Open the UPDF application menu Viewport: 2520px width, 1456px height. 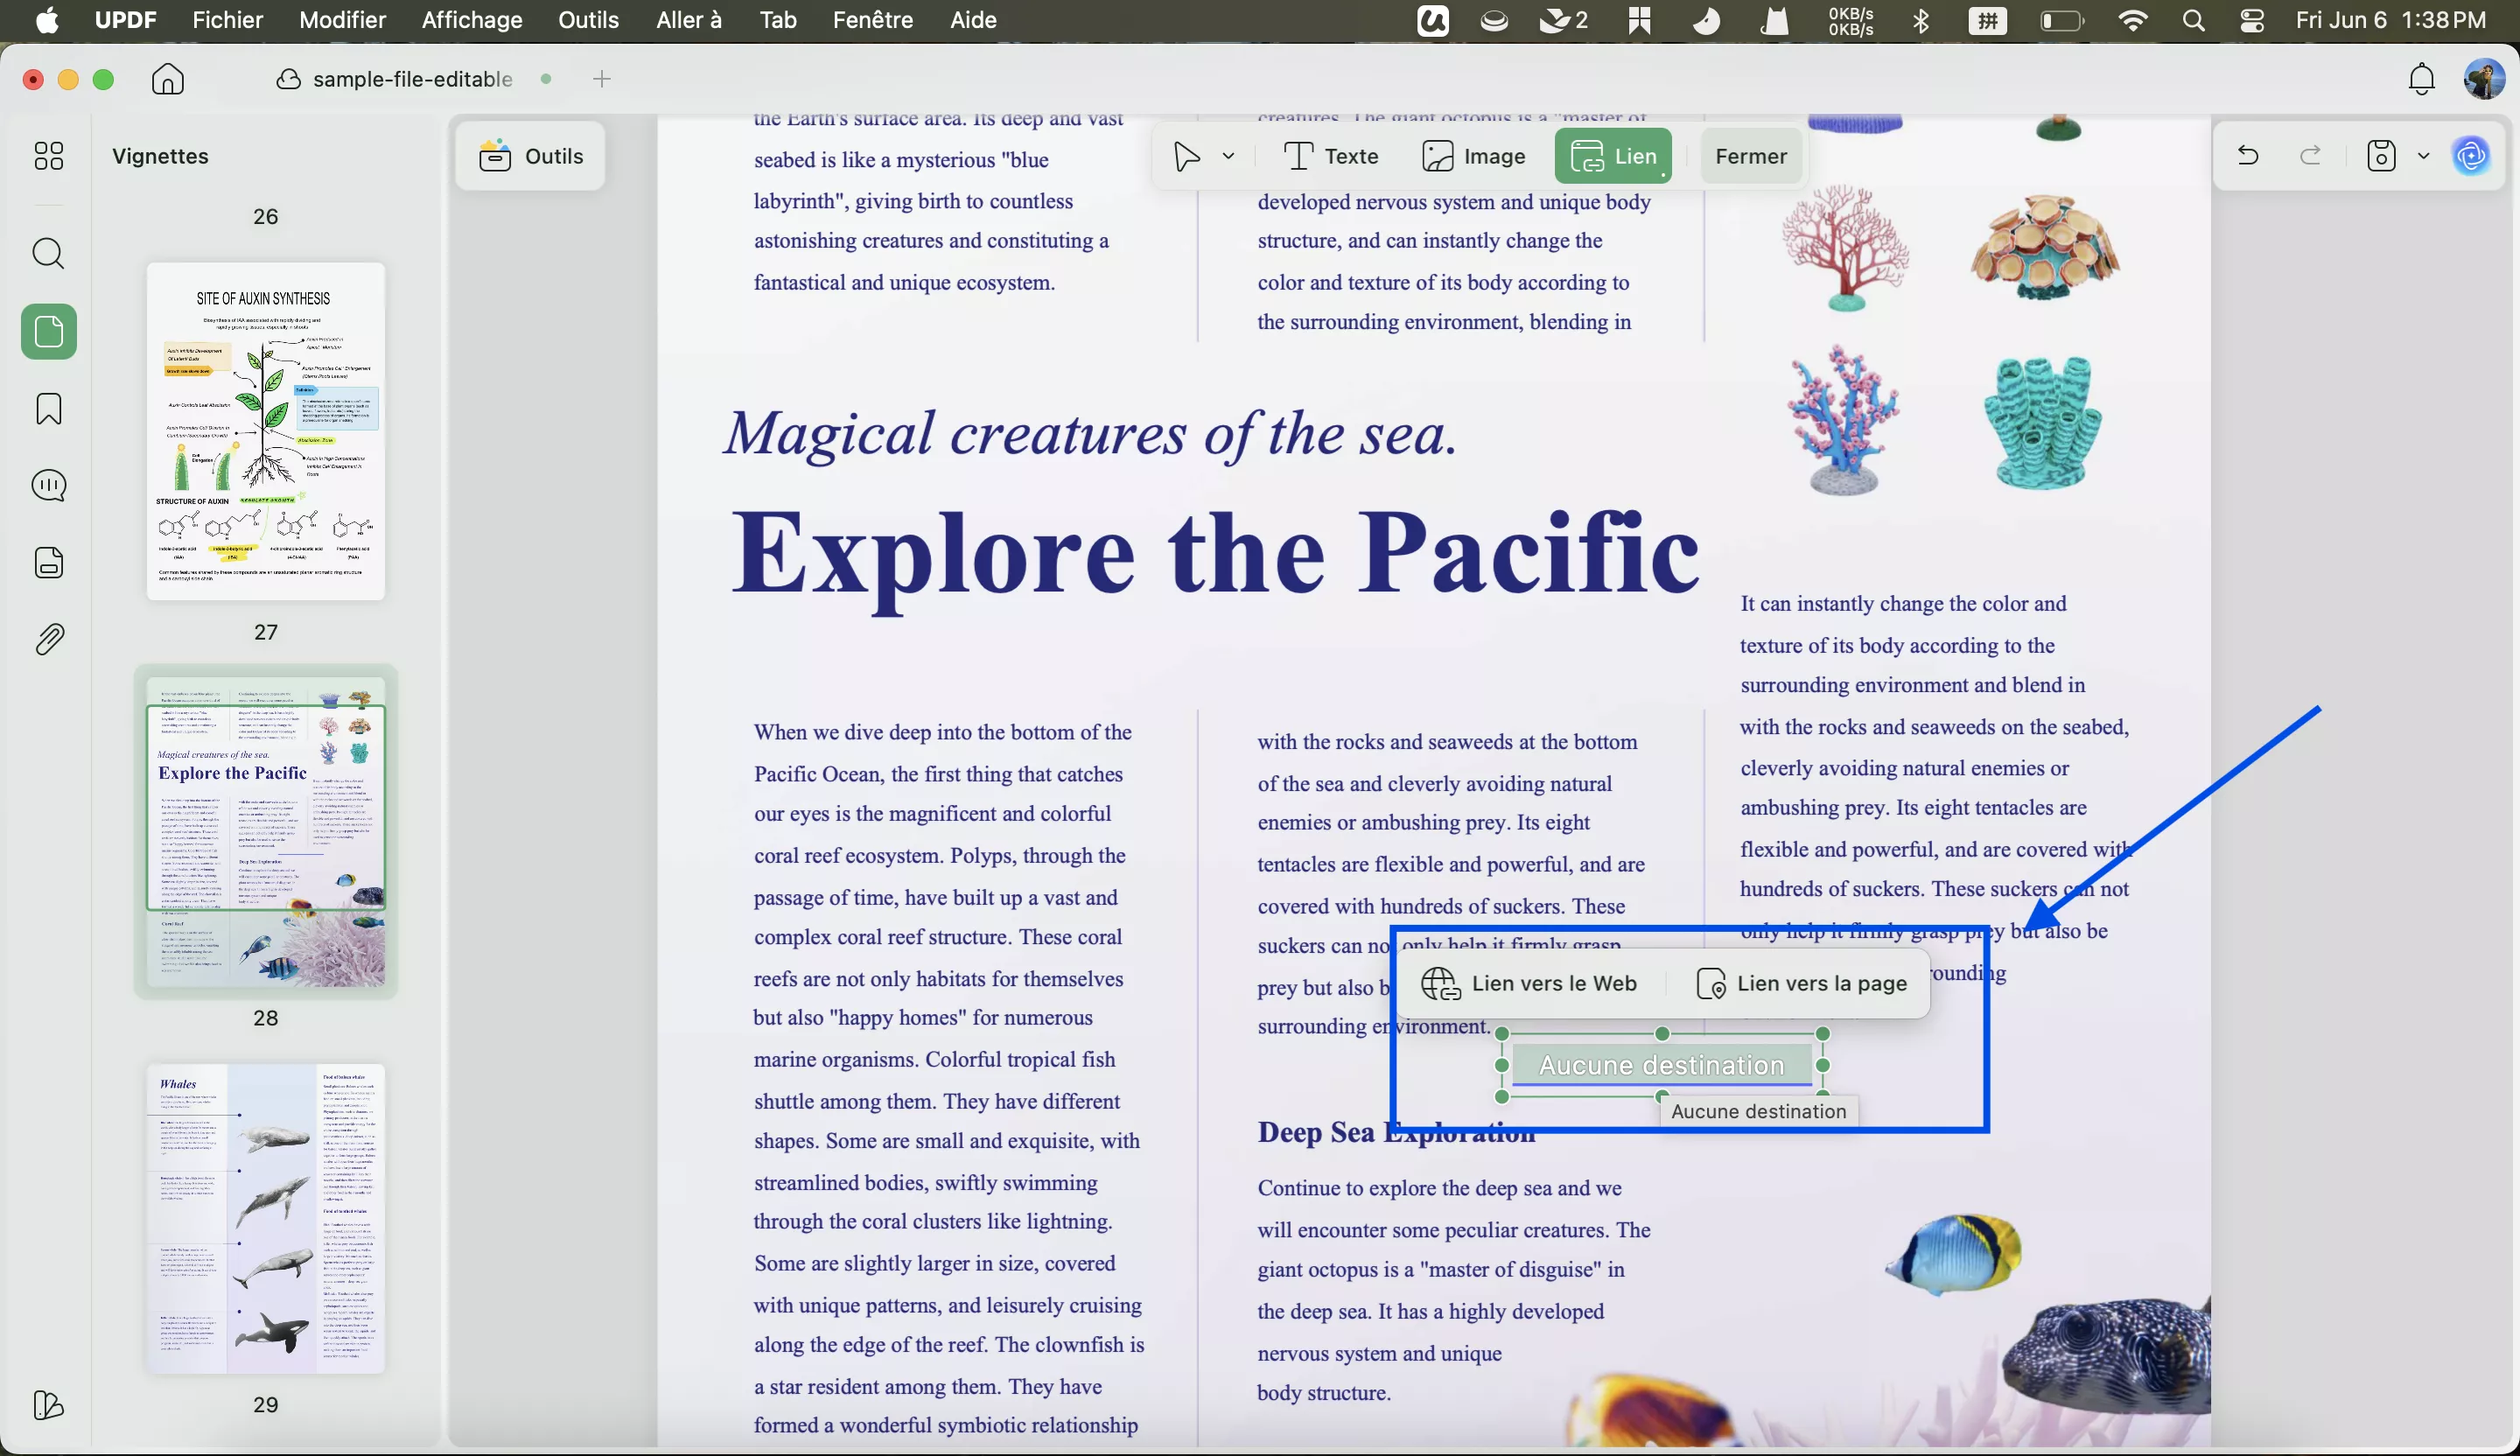click(x=126, y=20)
